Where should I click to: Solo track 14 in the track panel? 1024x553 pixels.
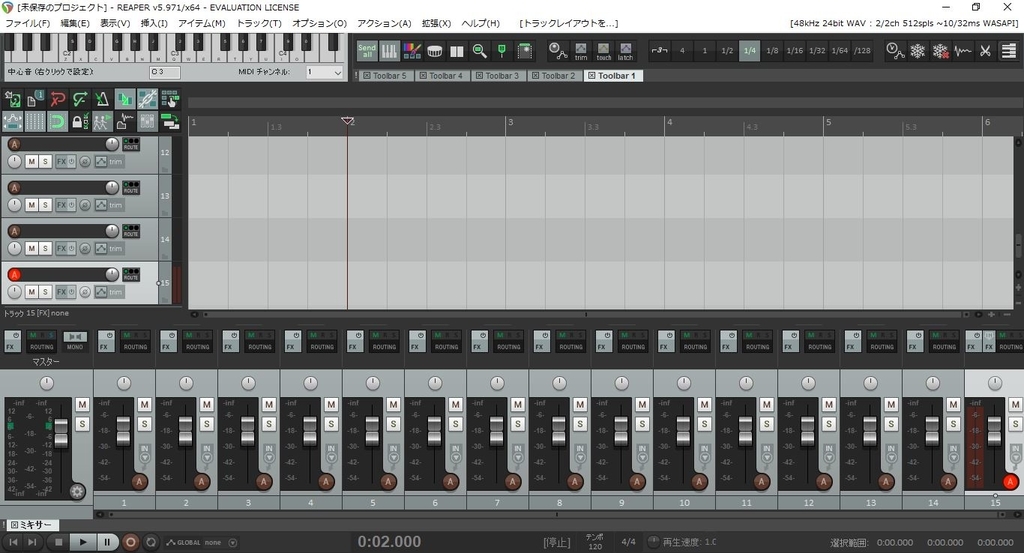tap(45, 248)
